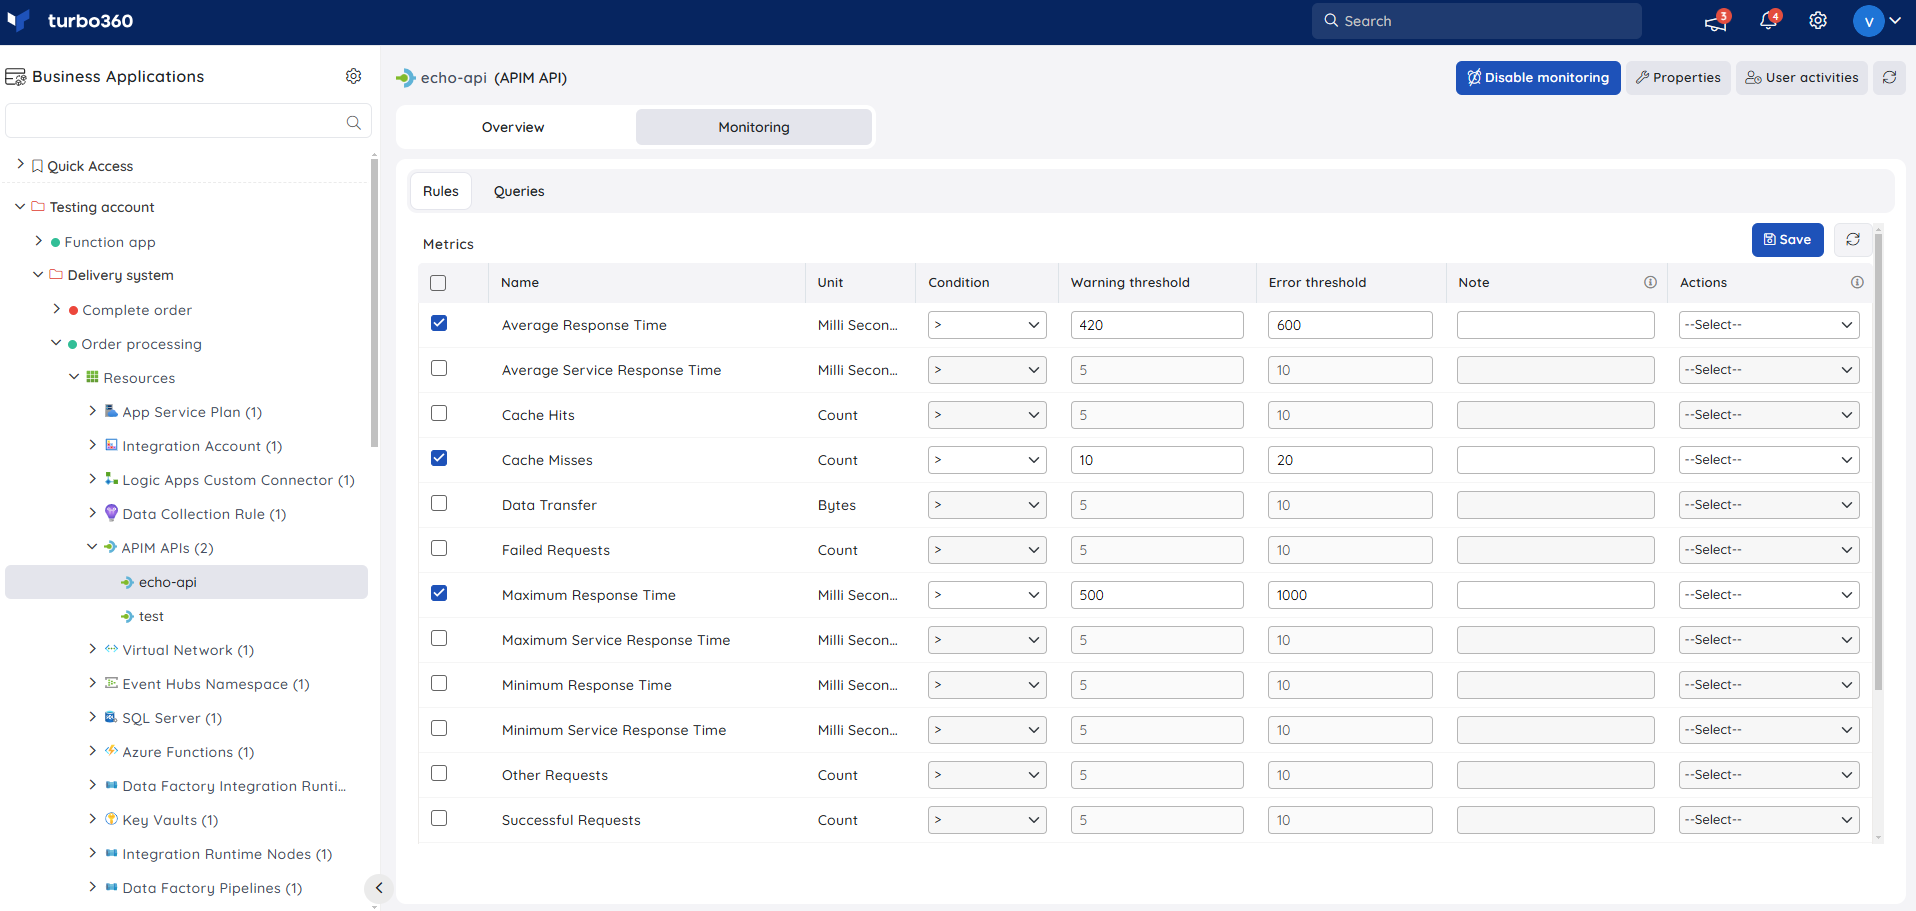
Task: Enable Average Service Response Time metric
Action: coord(439,368)
